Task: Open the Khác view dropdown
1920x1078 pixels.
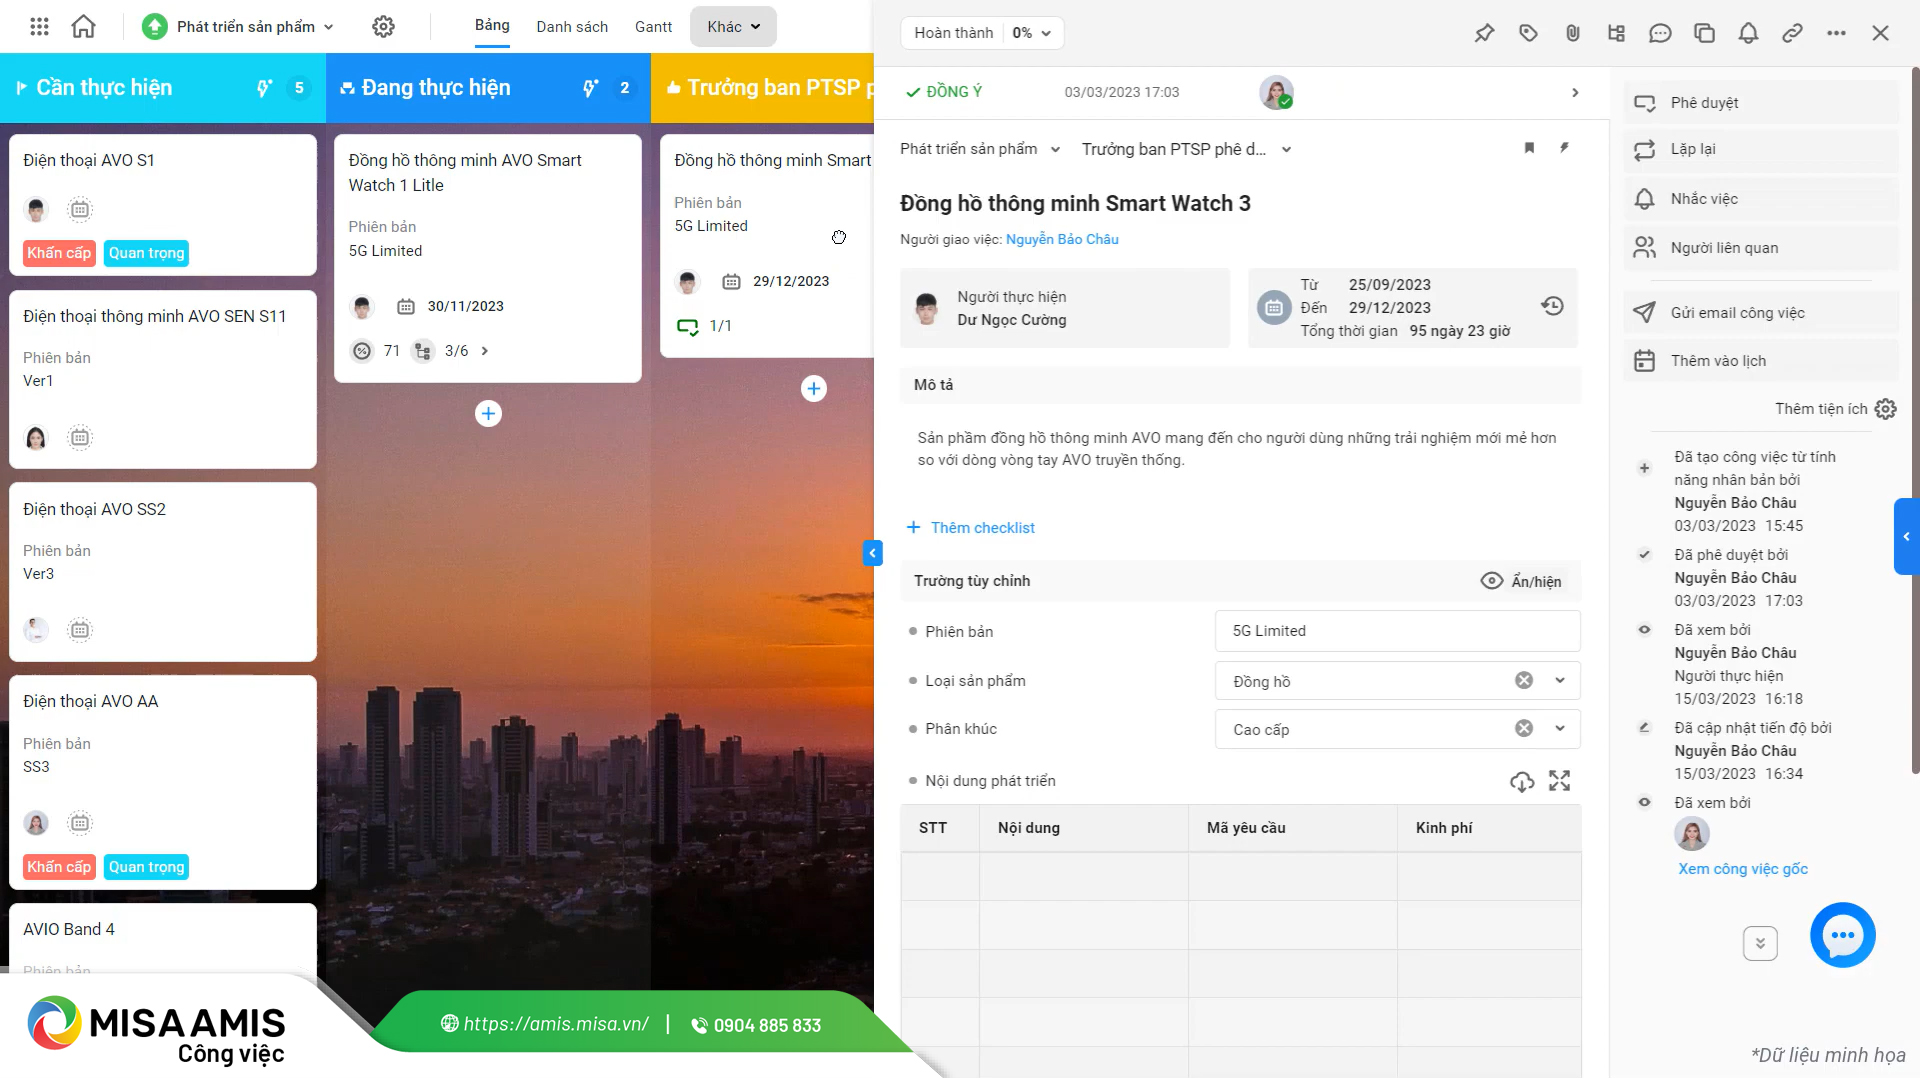Action: tap(733, 27)
